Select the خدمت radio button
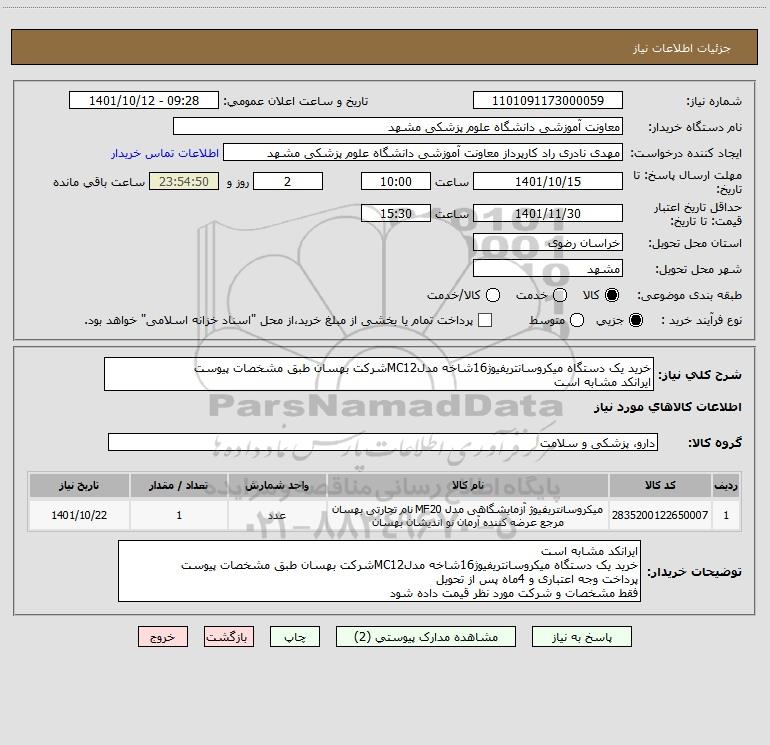Screen dimensions: 770x745 560,295
